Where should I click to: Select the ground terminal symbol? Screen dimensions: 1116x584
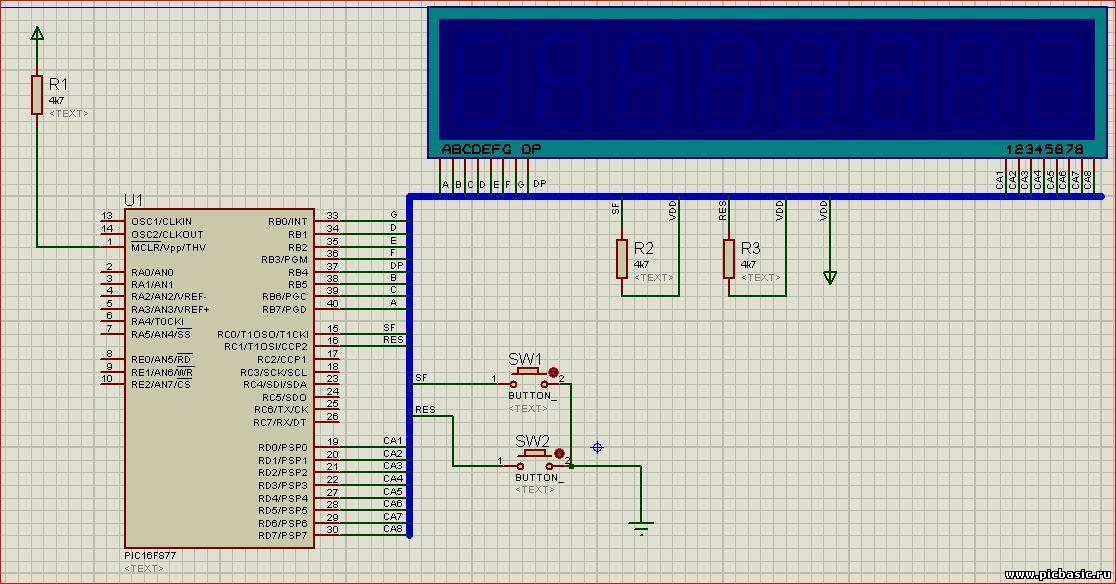click(641, 527)
